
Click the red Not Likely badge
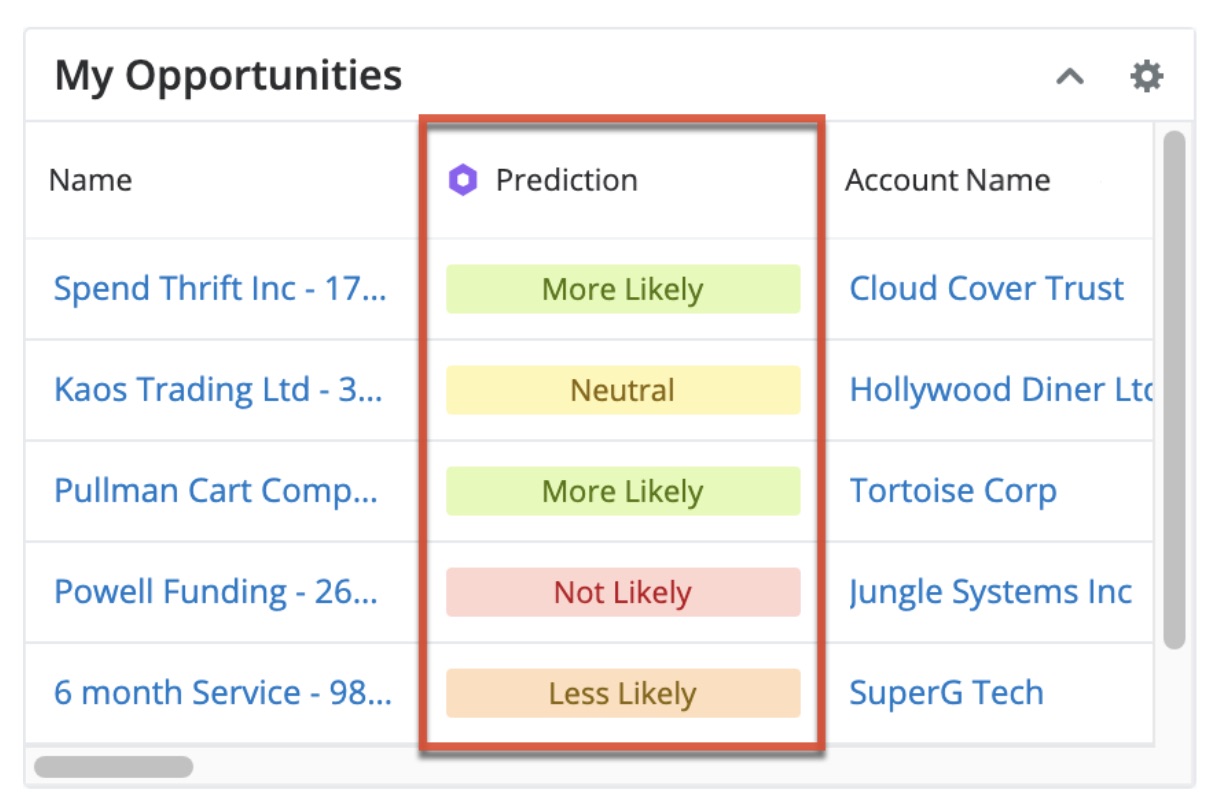coord(623,593)
